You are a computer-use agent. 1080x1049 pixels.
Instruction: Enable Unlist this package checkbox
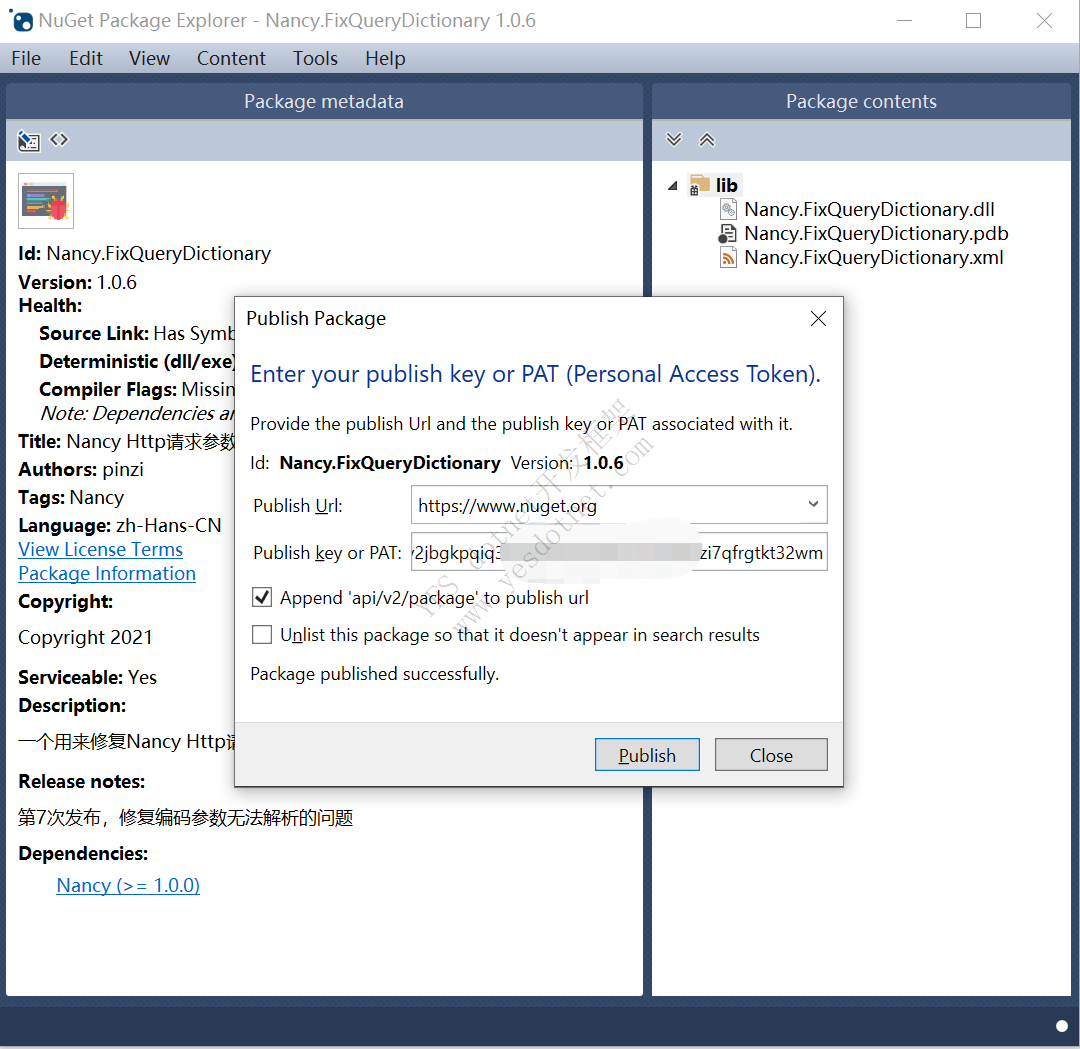(x=262, y=634)
